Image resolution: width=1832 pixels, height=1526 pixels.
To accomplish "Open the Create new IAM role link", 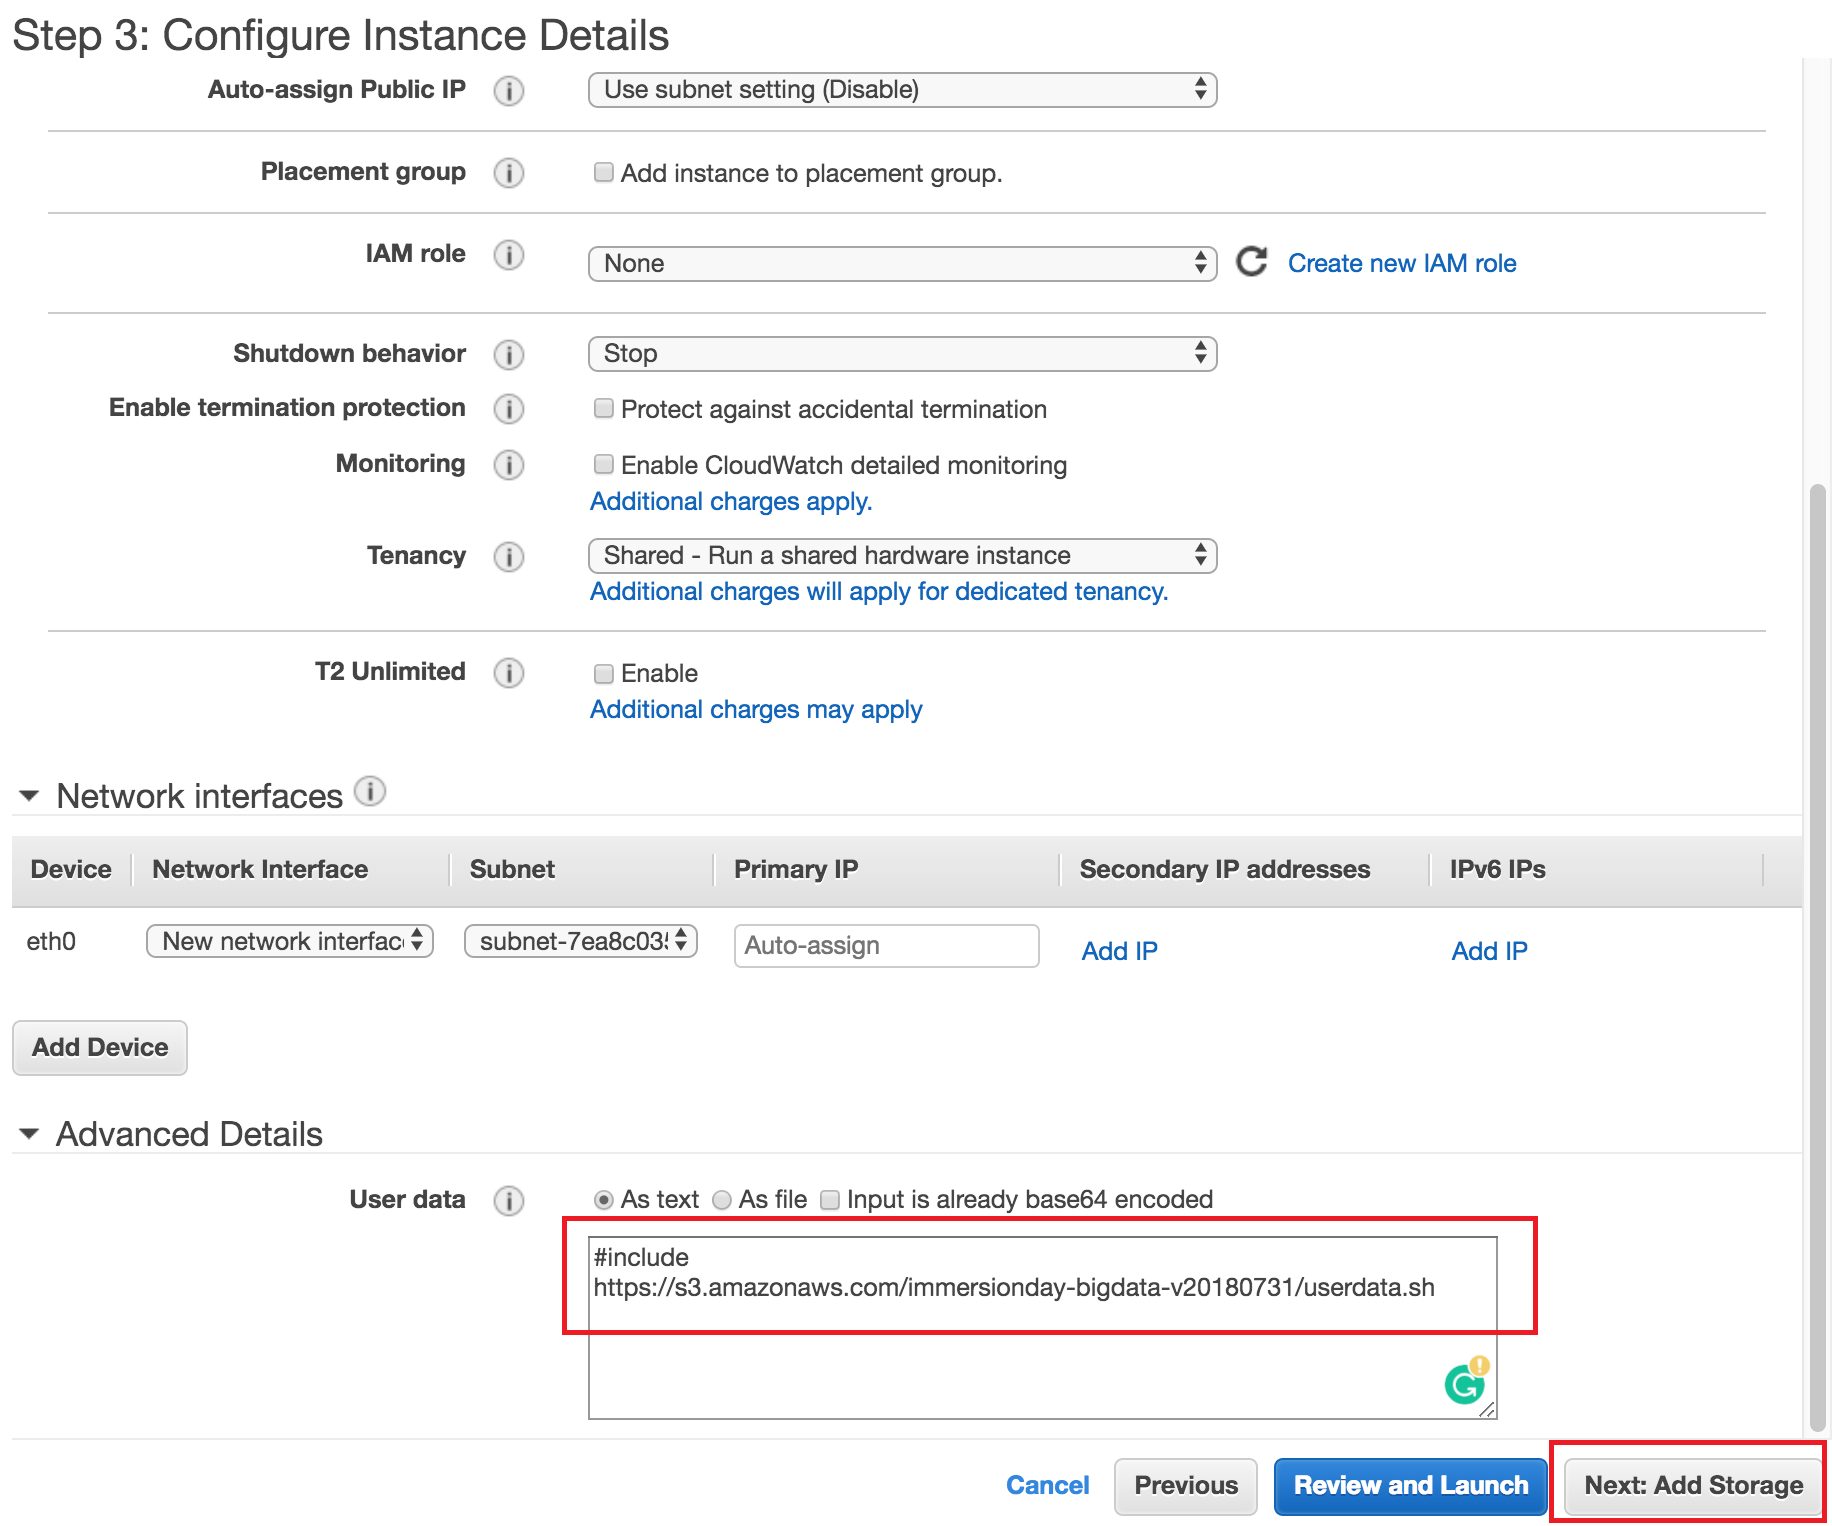I will pos(1401,263).
